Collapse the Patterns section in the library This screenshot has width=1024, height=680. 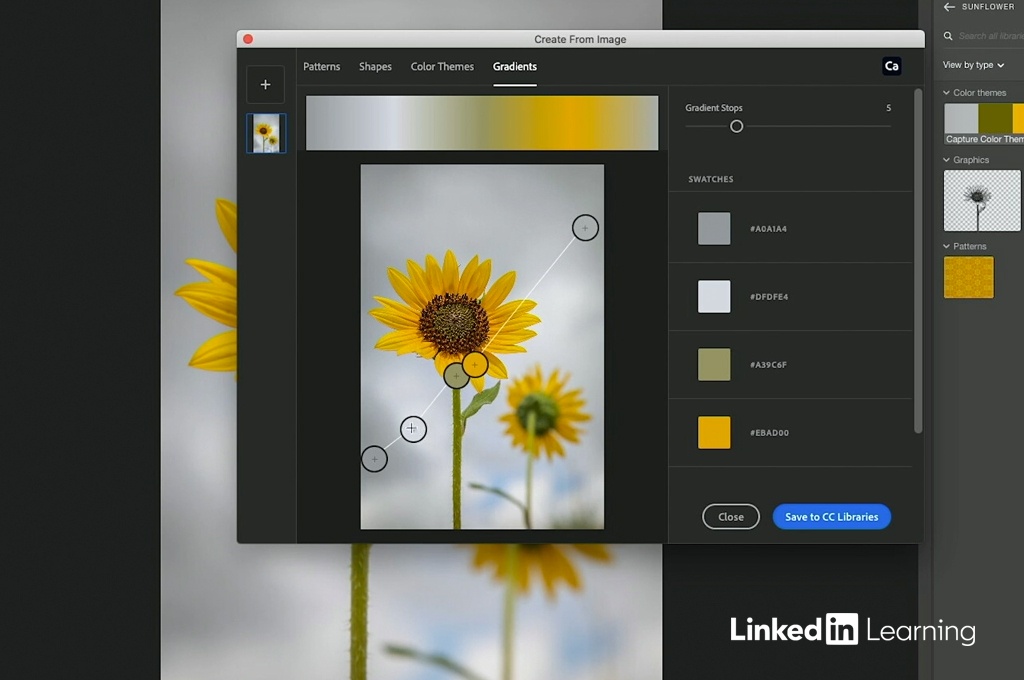pyautogui.click(x=947, y=246)
